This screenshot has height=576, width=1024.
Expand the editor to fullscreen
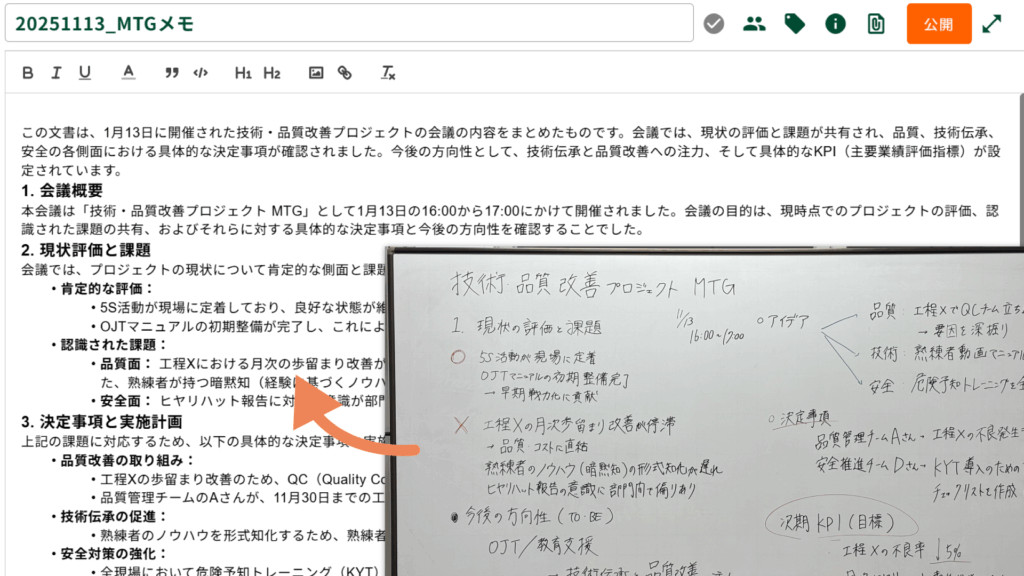click(x=992, y=24)
